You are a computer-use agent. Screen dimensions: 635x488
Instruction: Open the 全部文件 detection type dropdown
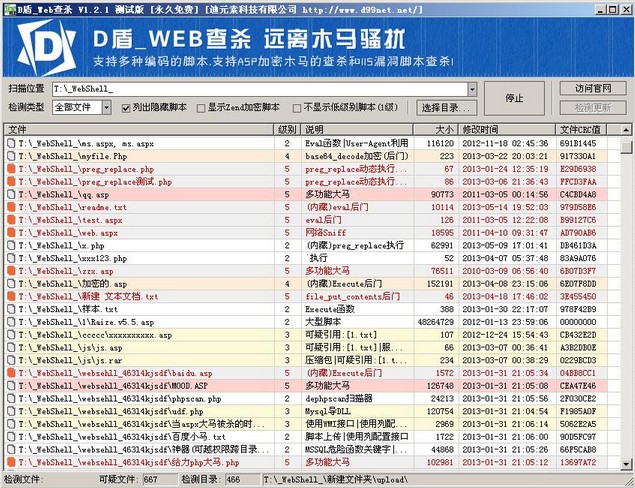pyautogui.click(x=84, y=107)
